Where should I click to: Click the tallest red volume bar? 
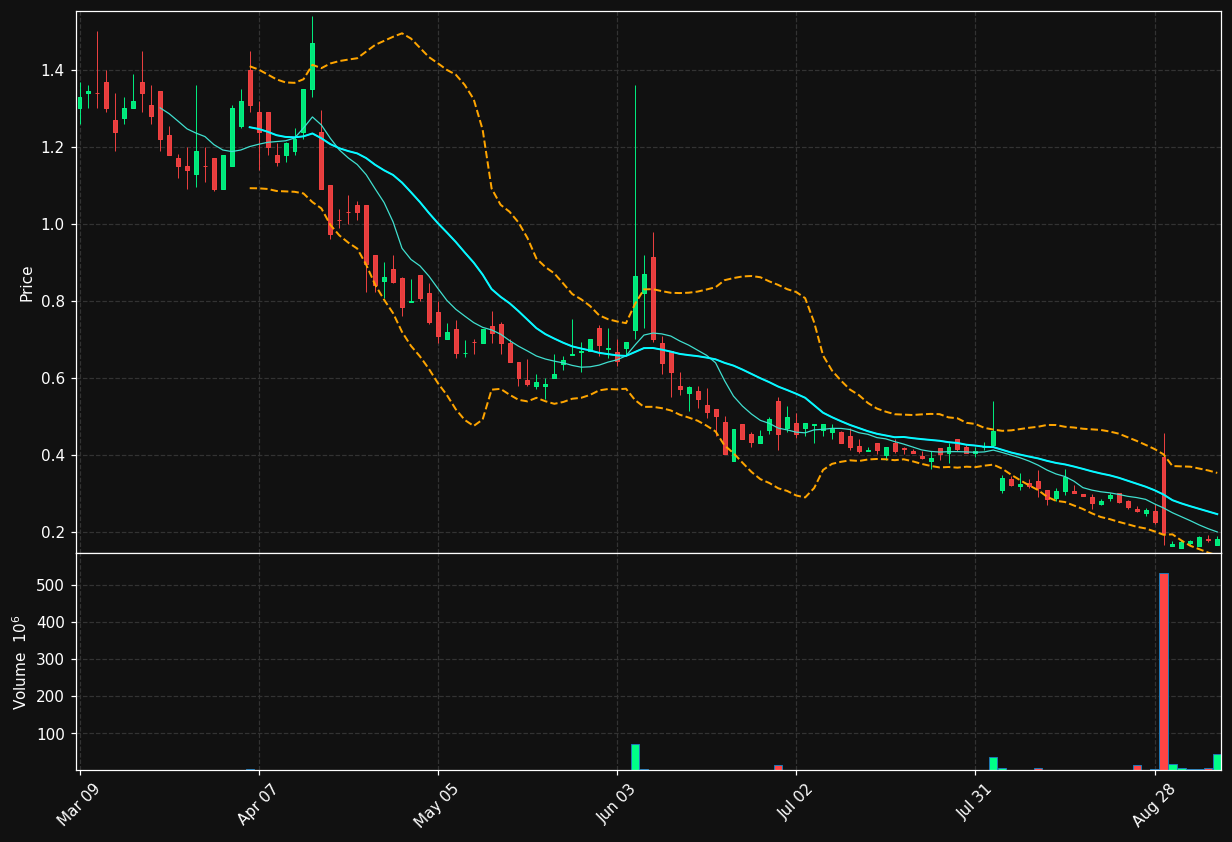[1163, 671]
